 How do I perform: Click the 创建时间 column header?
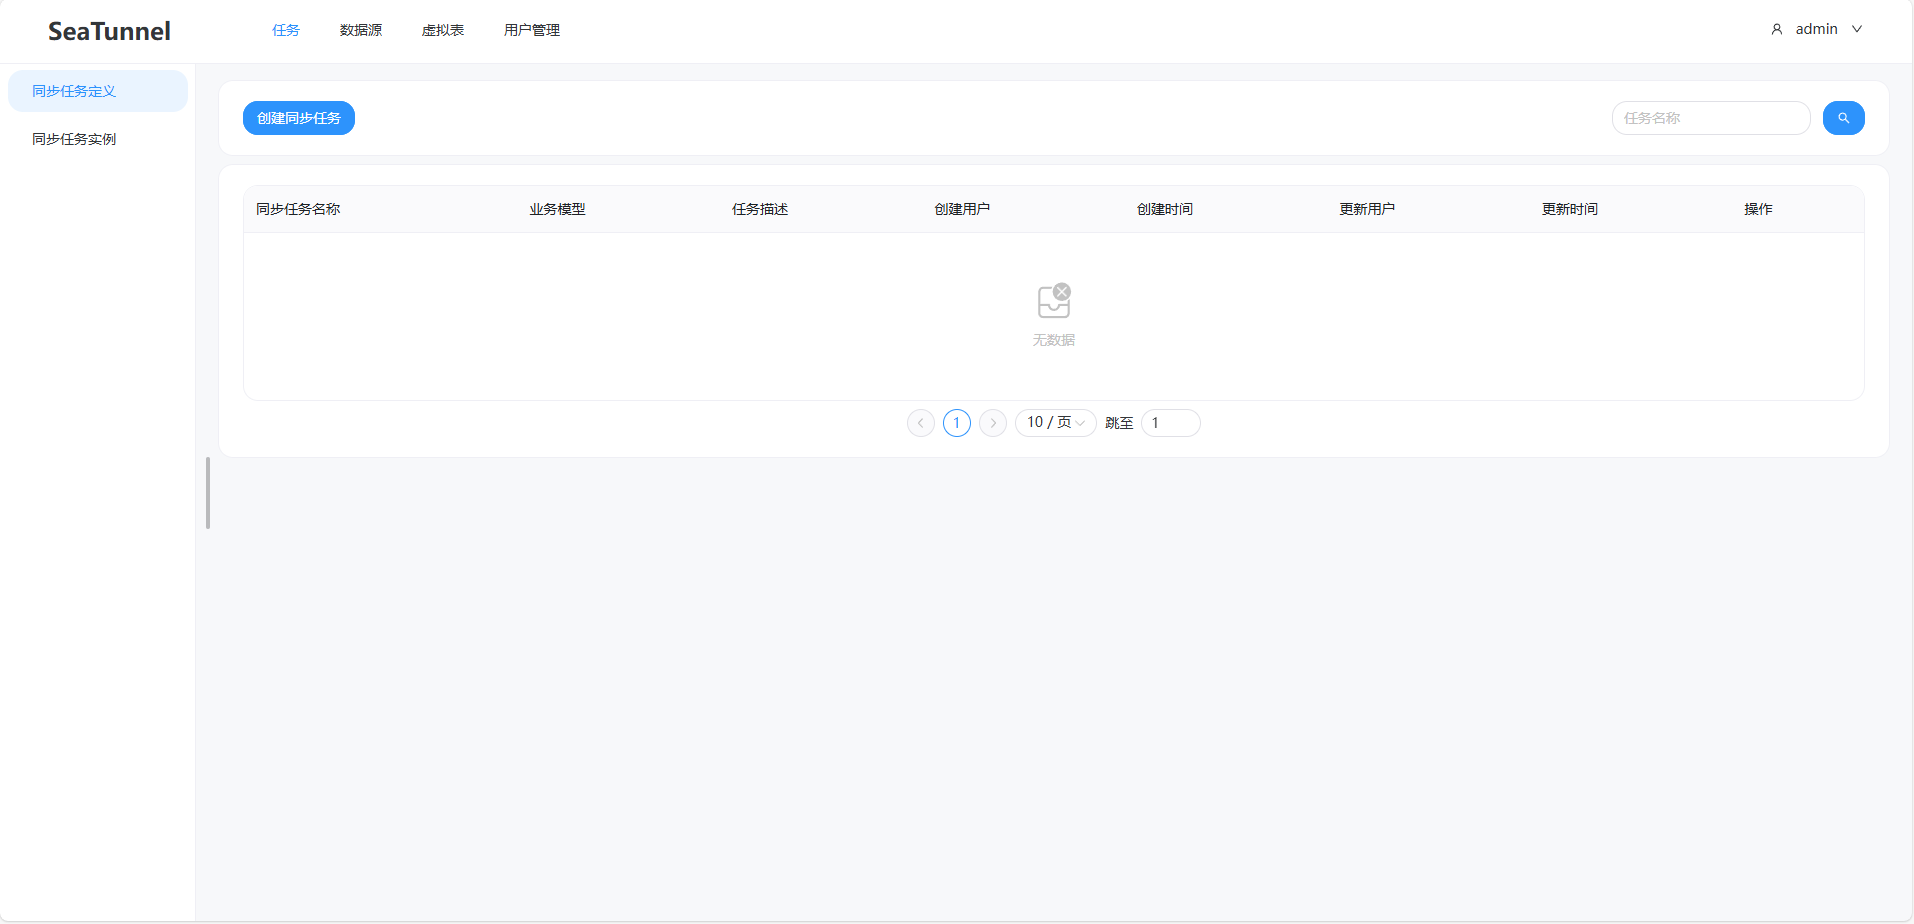click(x=1165, y=209)
